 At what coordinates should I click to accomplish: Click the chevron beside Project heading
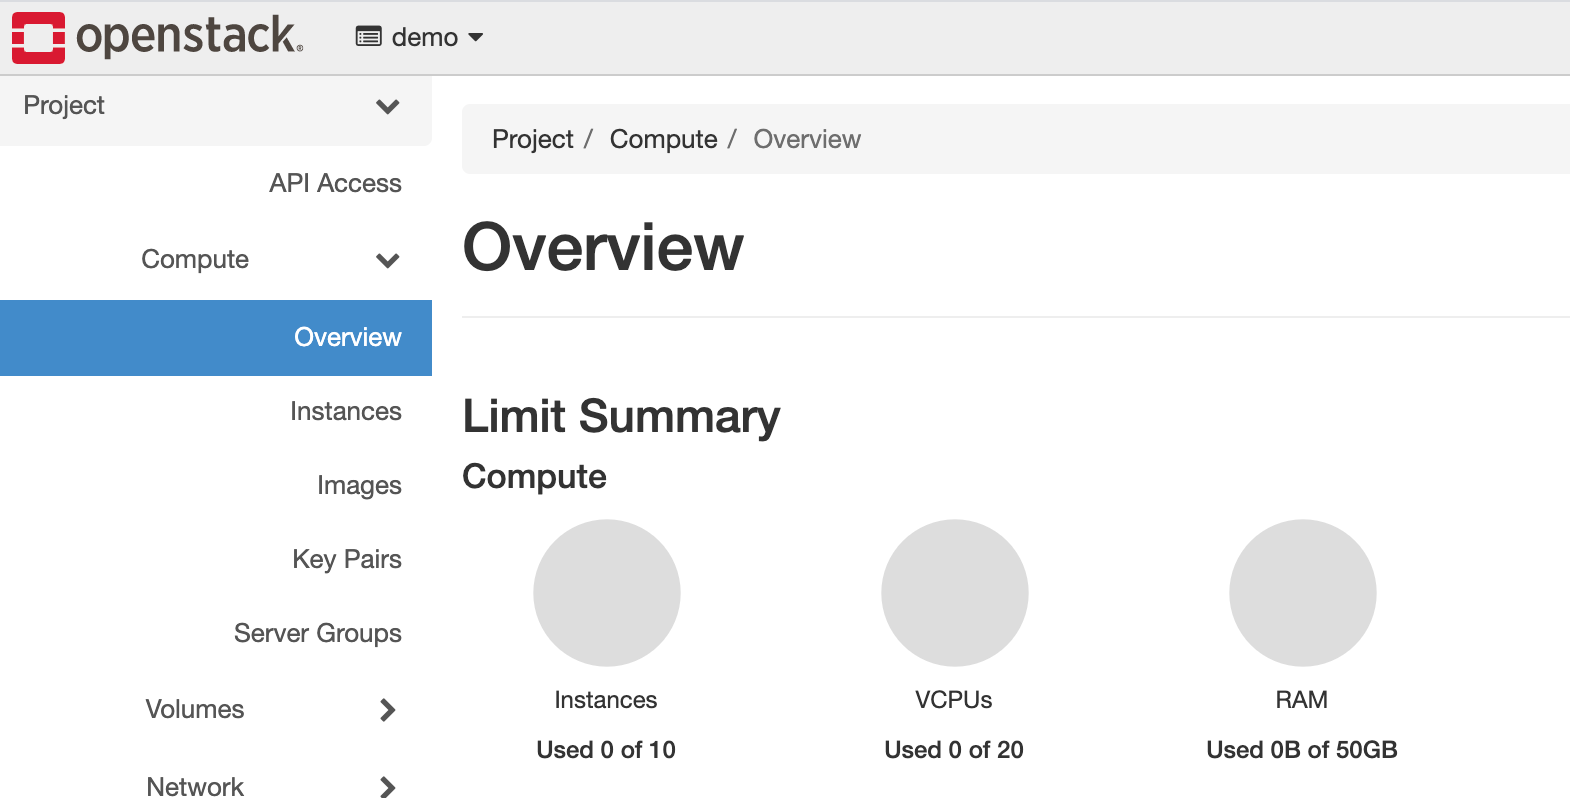tap(388, 106)
